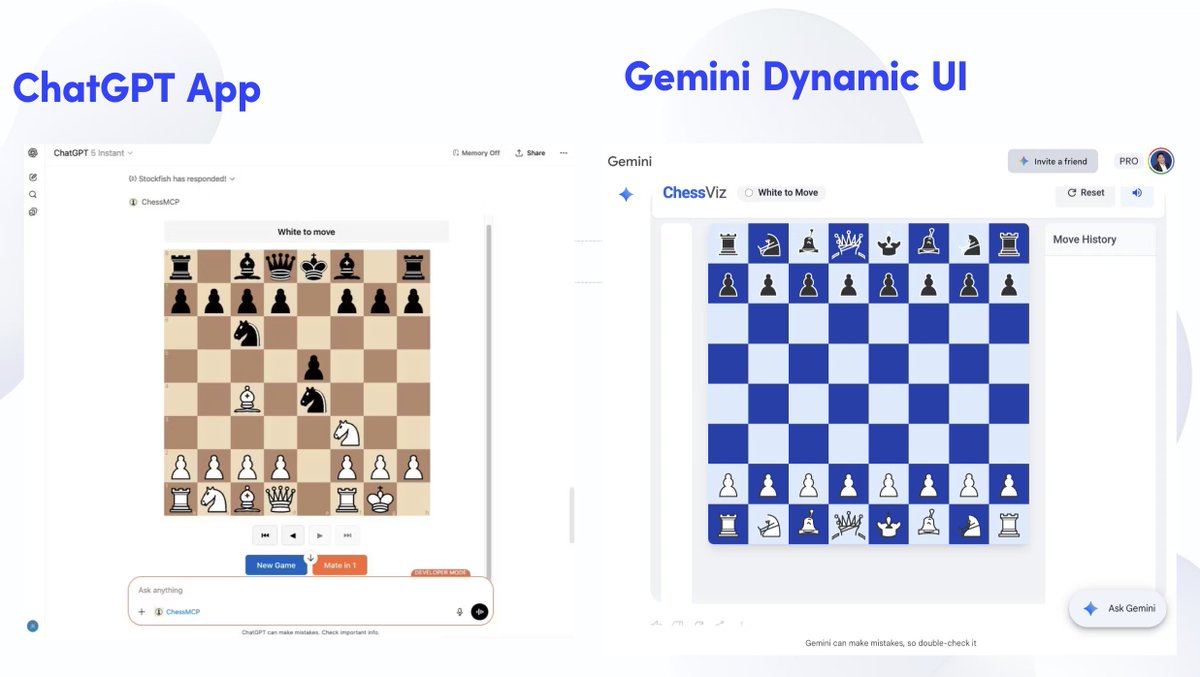Click the scroll-to-bottom down arrow
1200x677 pixels.
tap(310, 557)
